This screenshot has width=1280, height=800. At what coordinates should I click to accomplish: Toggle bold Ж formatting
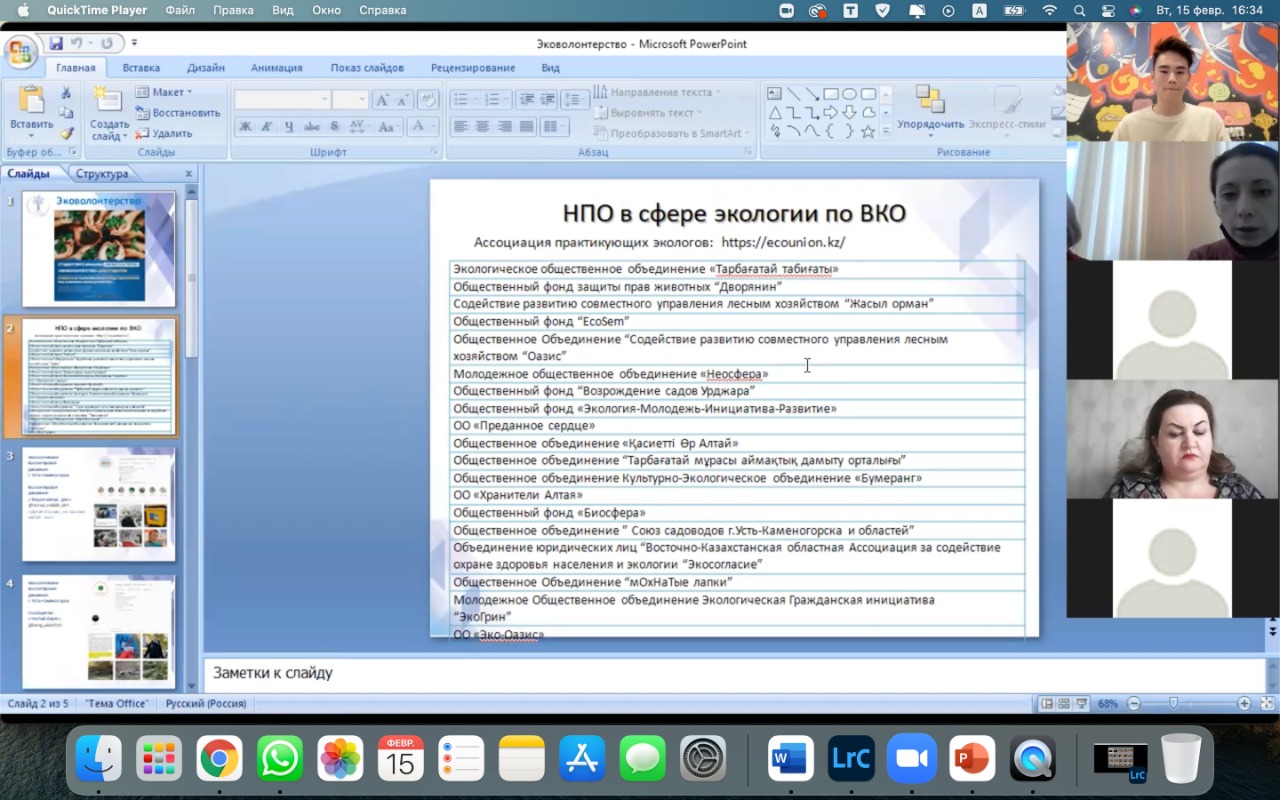245,127
